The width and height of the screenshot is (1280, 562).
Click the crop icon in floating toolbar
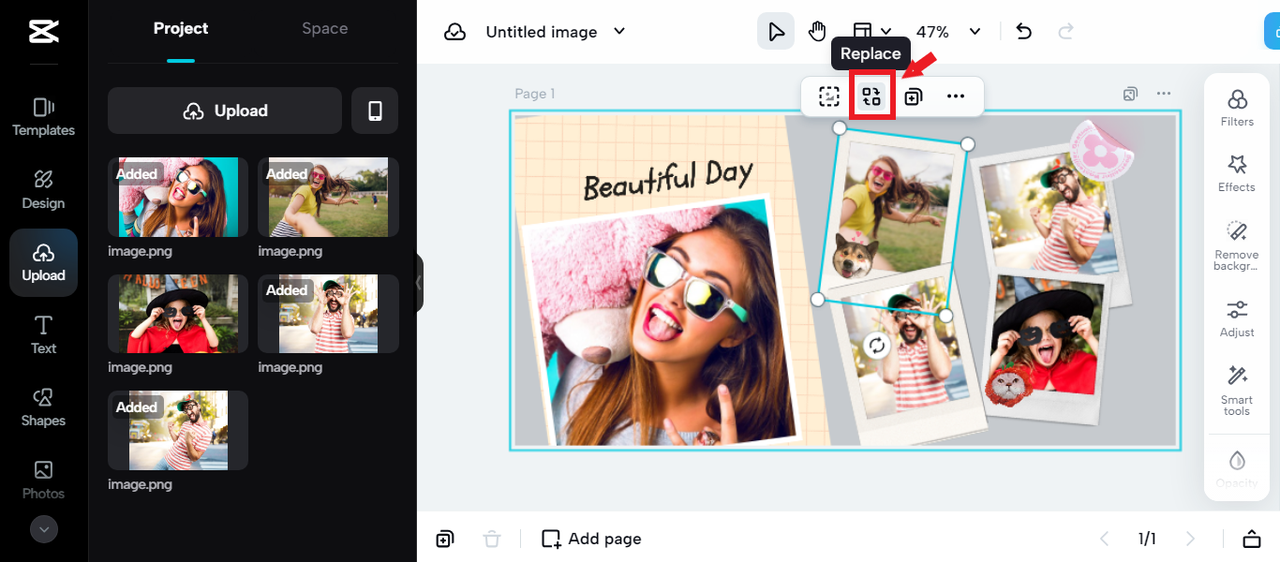pyautogui.click(x=829, y=97)
